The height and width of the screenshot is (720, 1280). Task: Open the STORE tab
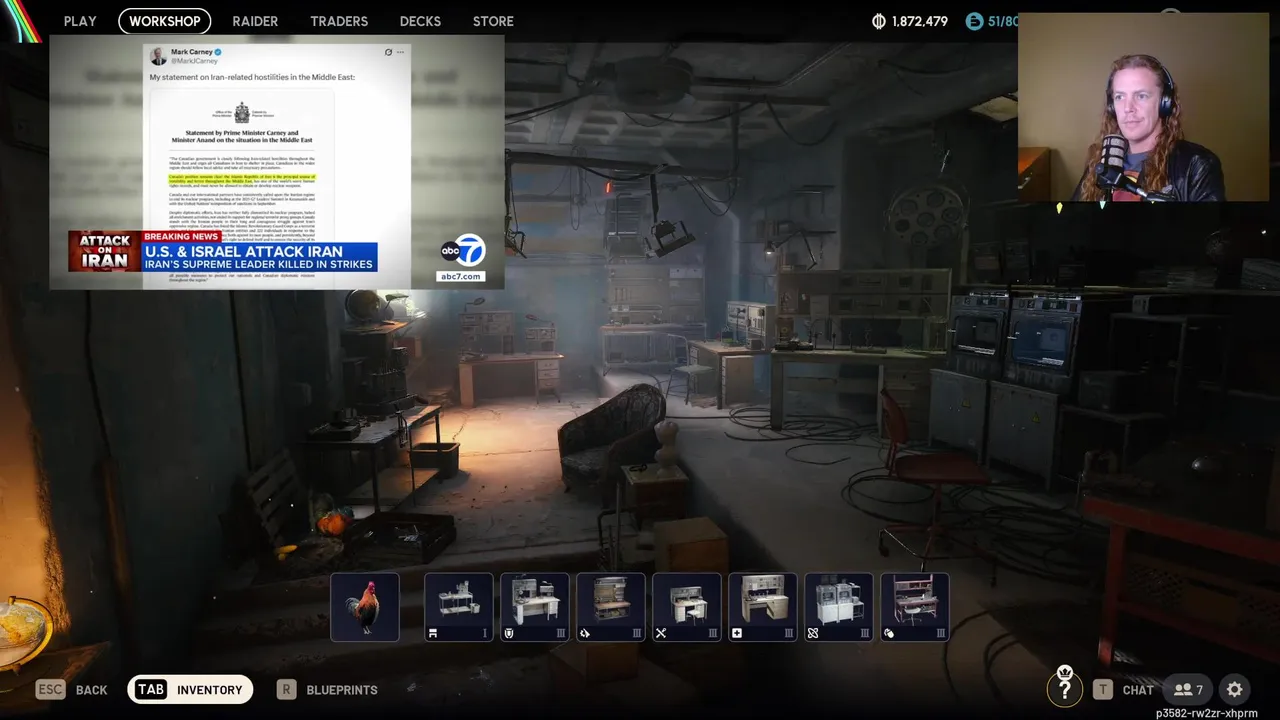coord(493,21)
